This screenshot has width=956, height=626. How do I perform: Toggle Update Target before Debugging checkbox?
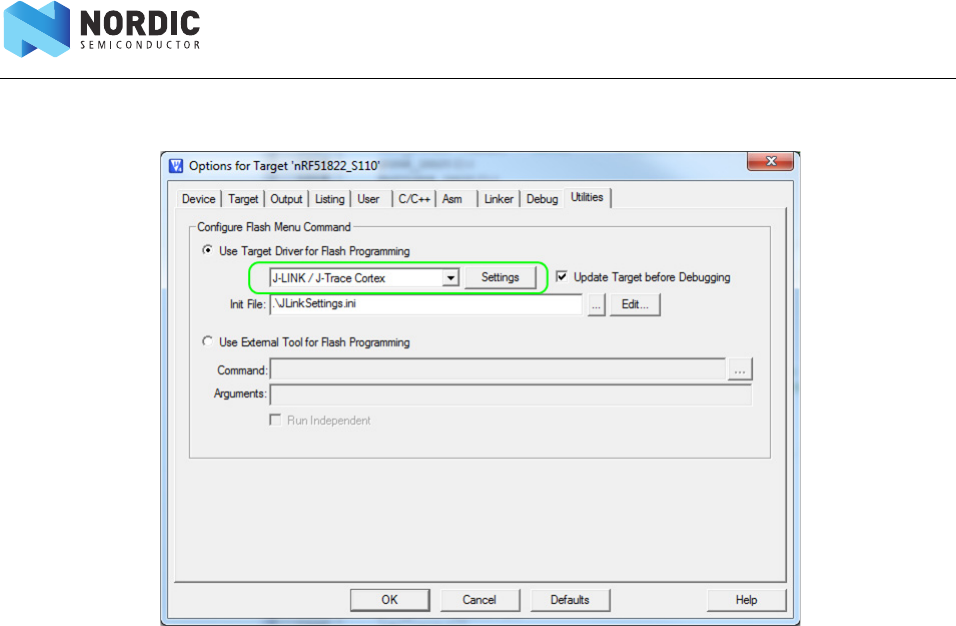[562, 276]
